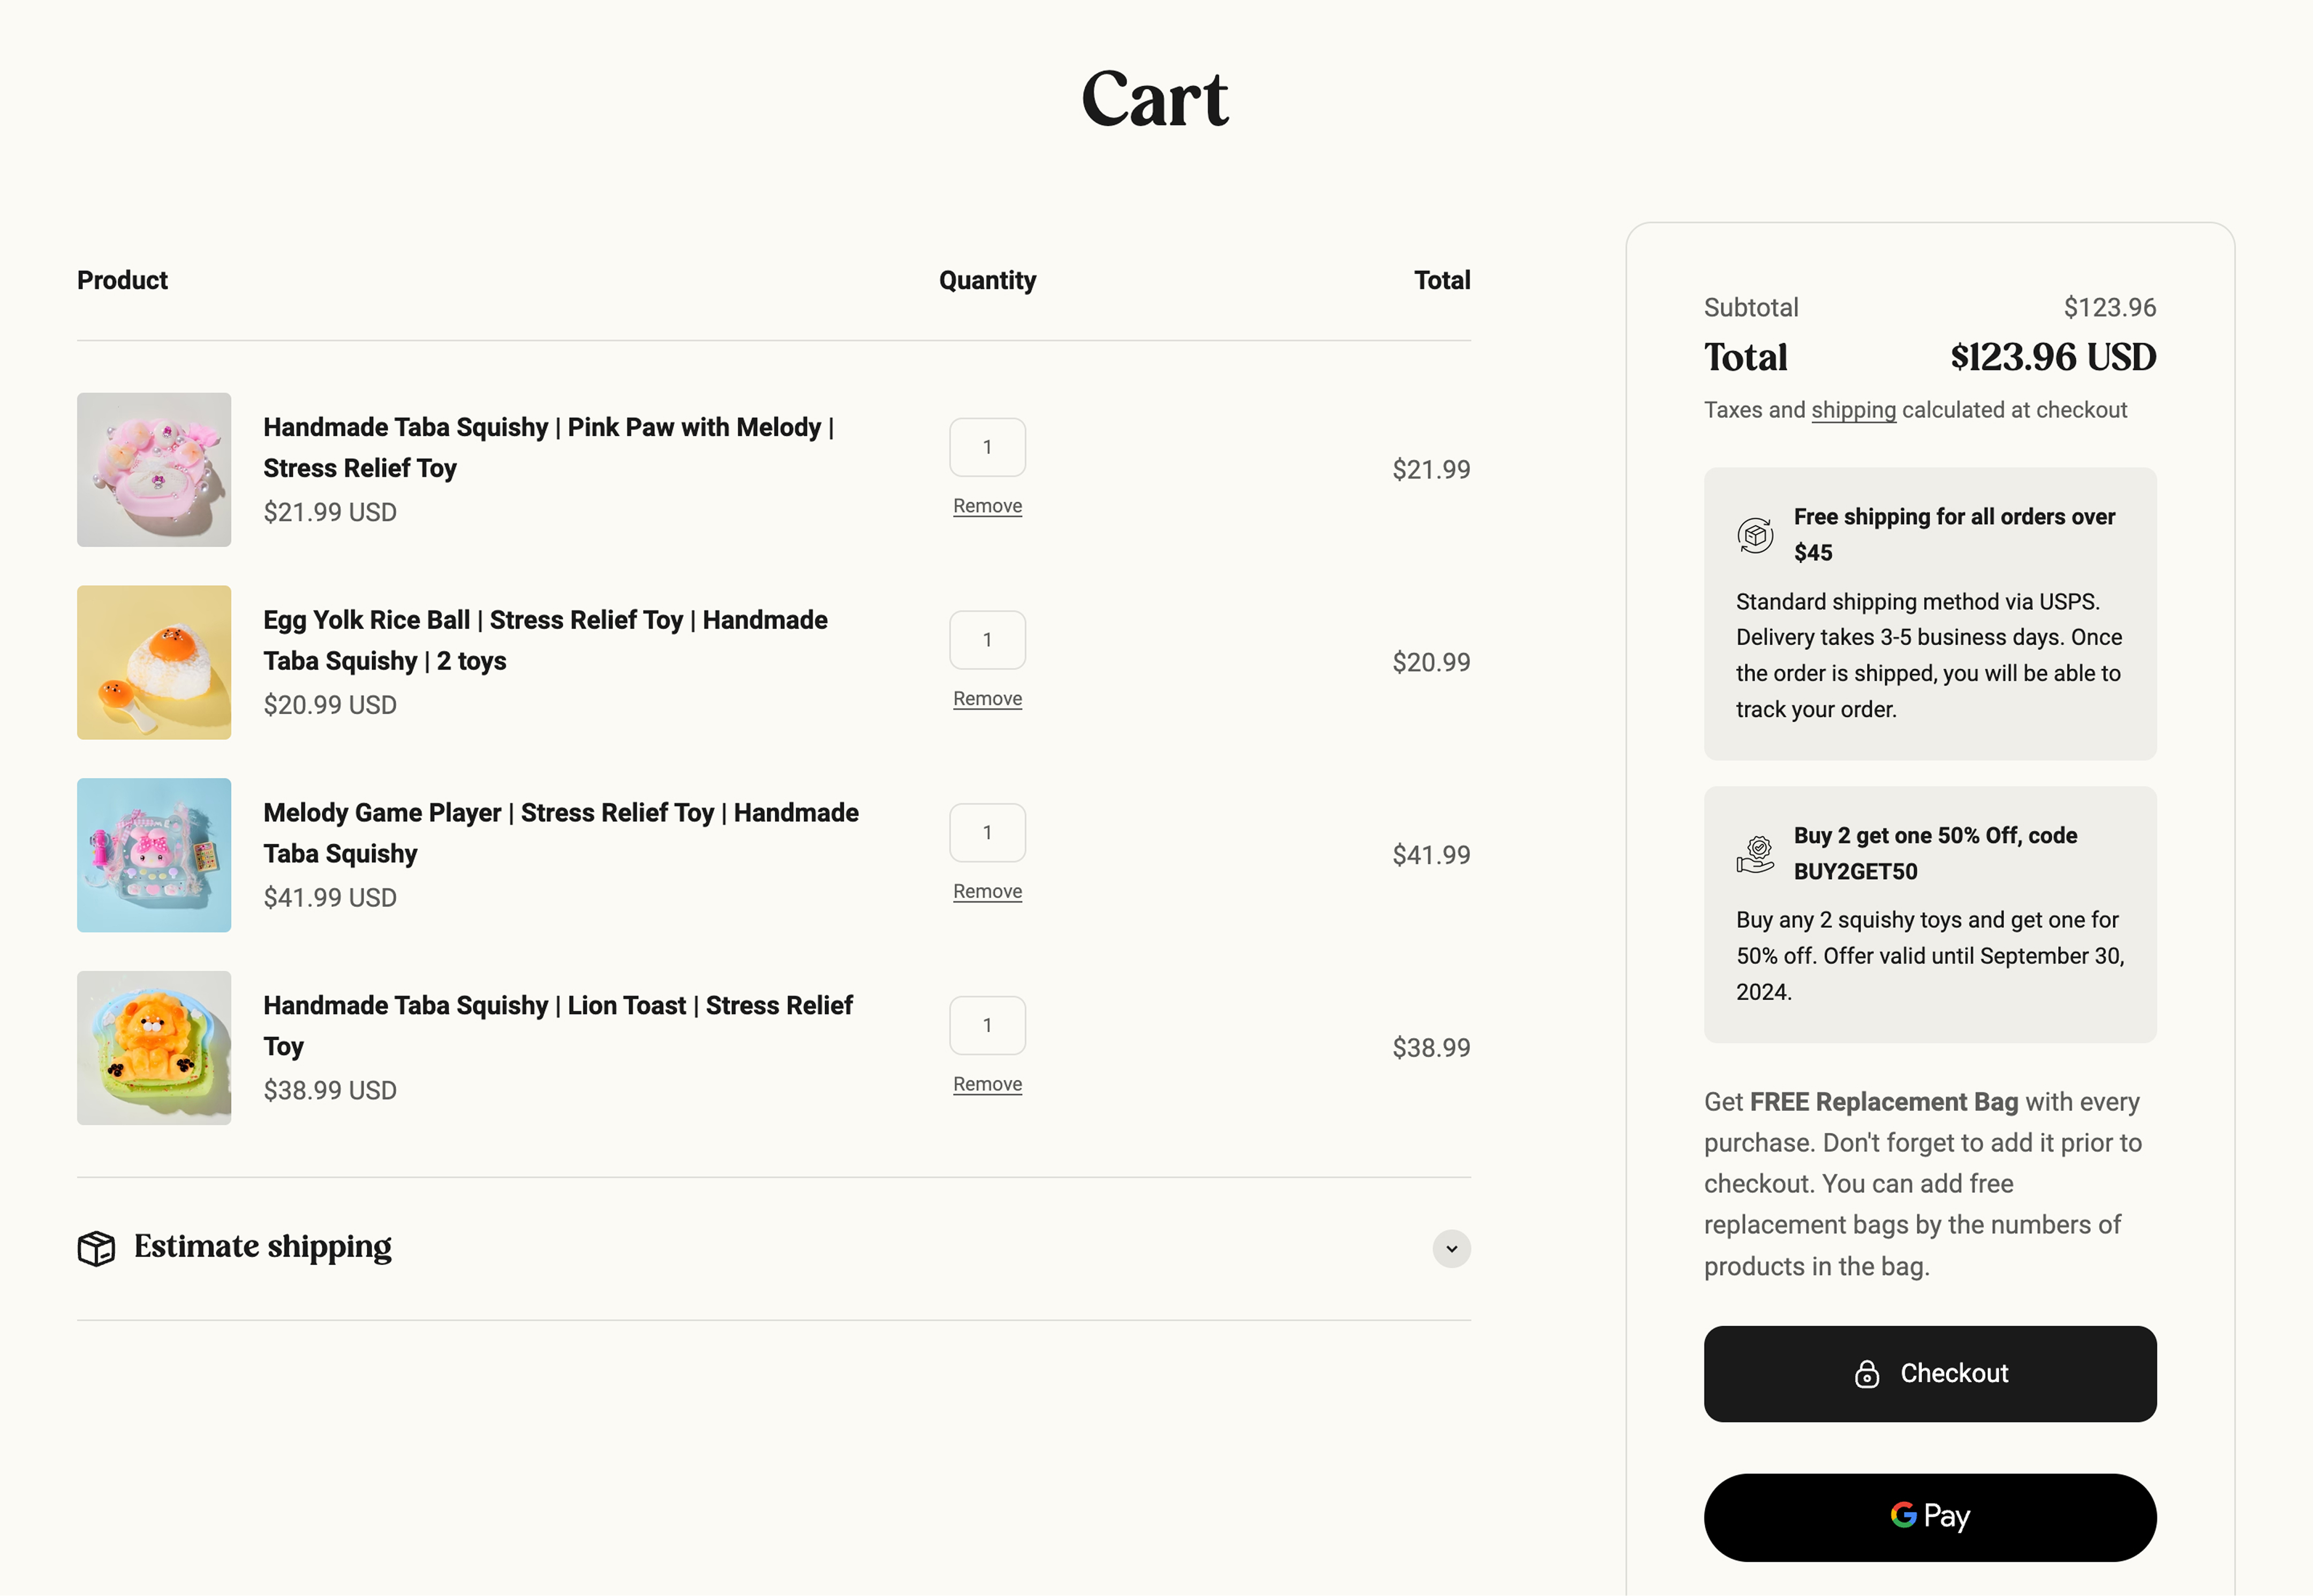Remove the Egg Yolk Rice Ball item

[987, 699]
